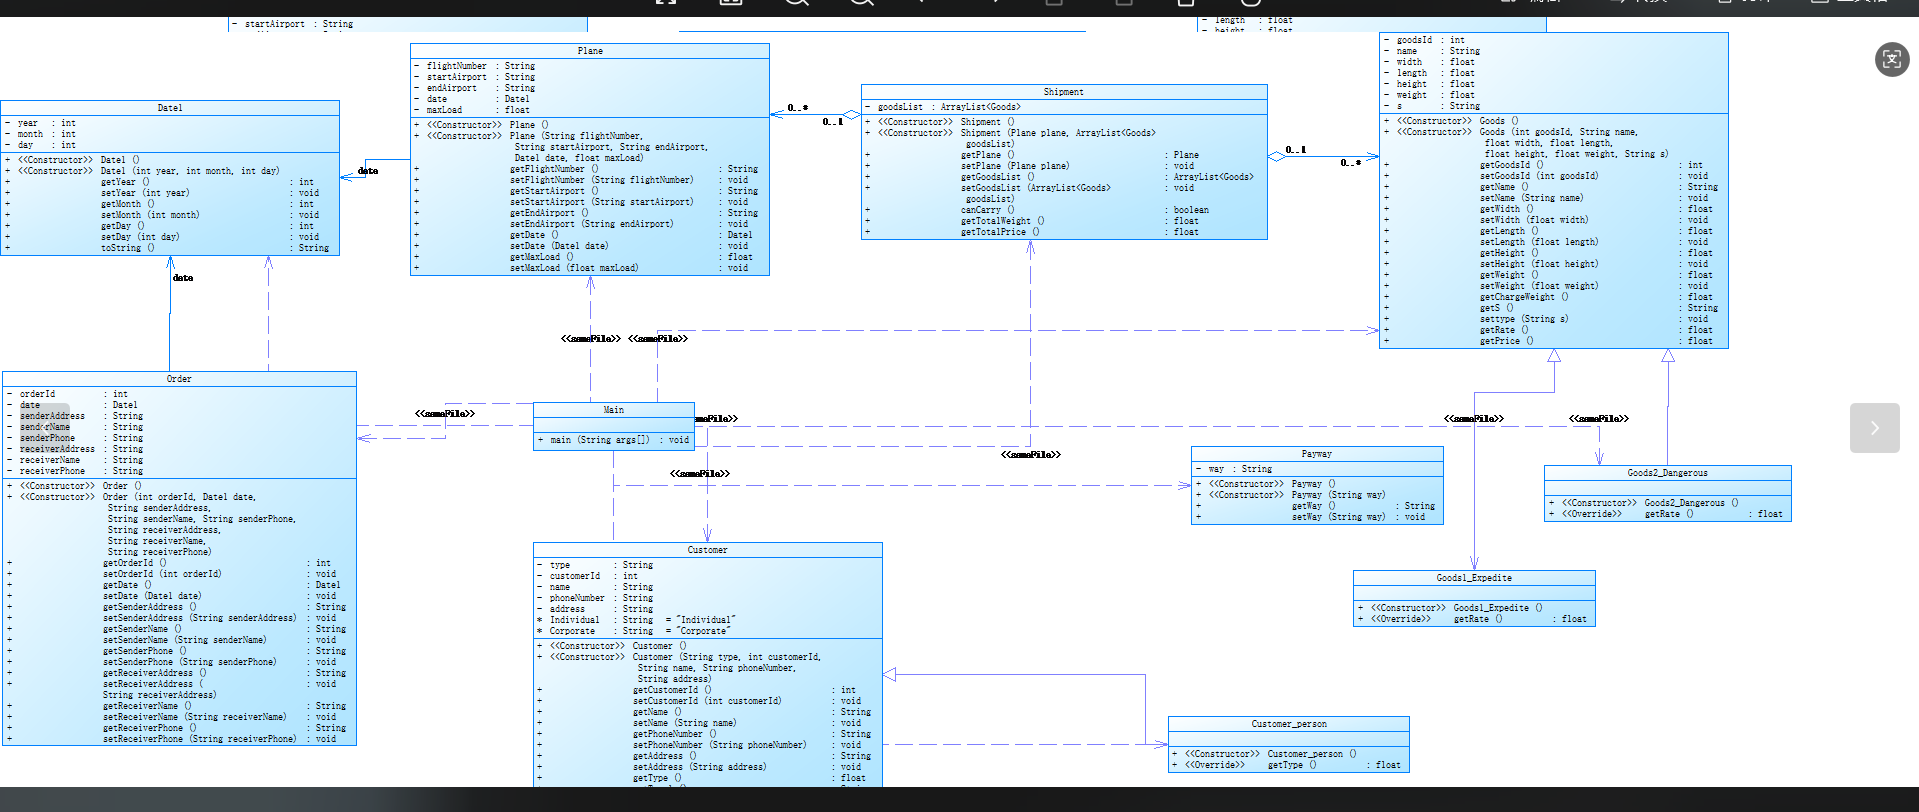This screenshot has width=1919, height=812.
Task: Click main (String args[]) : void
Action: [619, 440]
